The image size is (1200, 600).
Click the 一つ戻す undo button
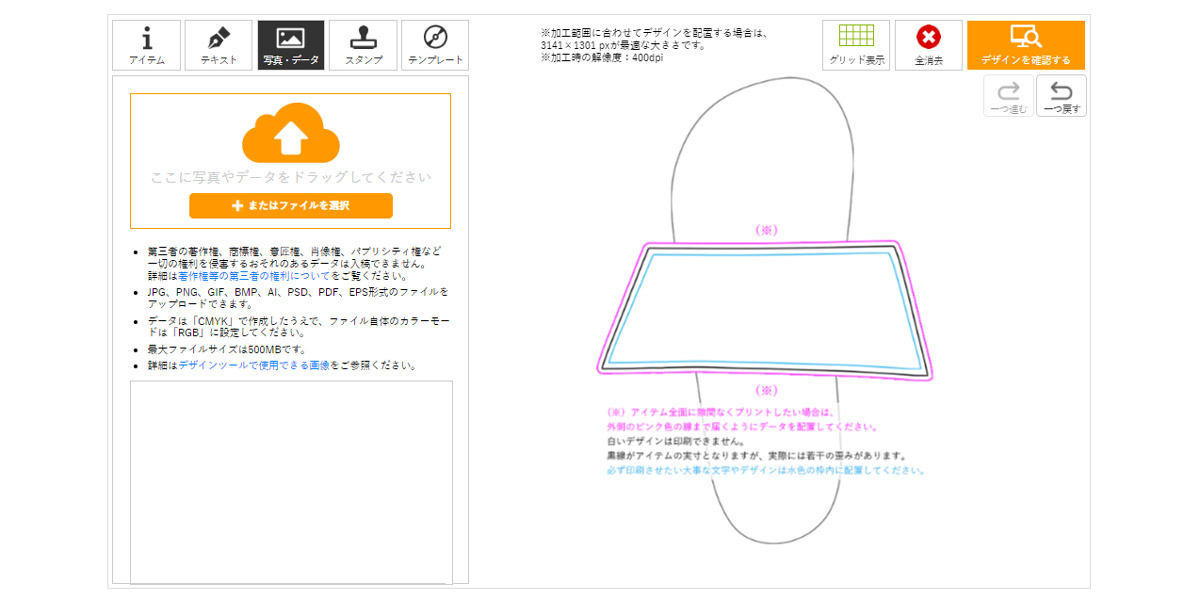click(x=1061, y=96)
